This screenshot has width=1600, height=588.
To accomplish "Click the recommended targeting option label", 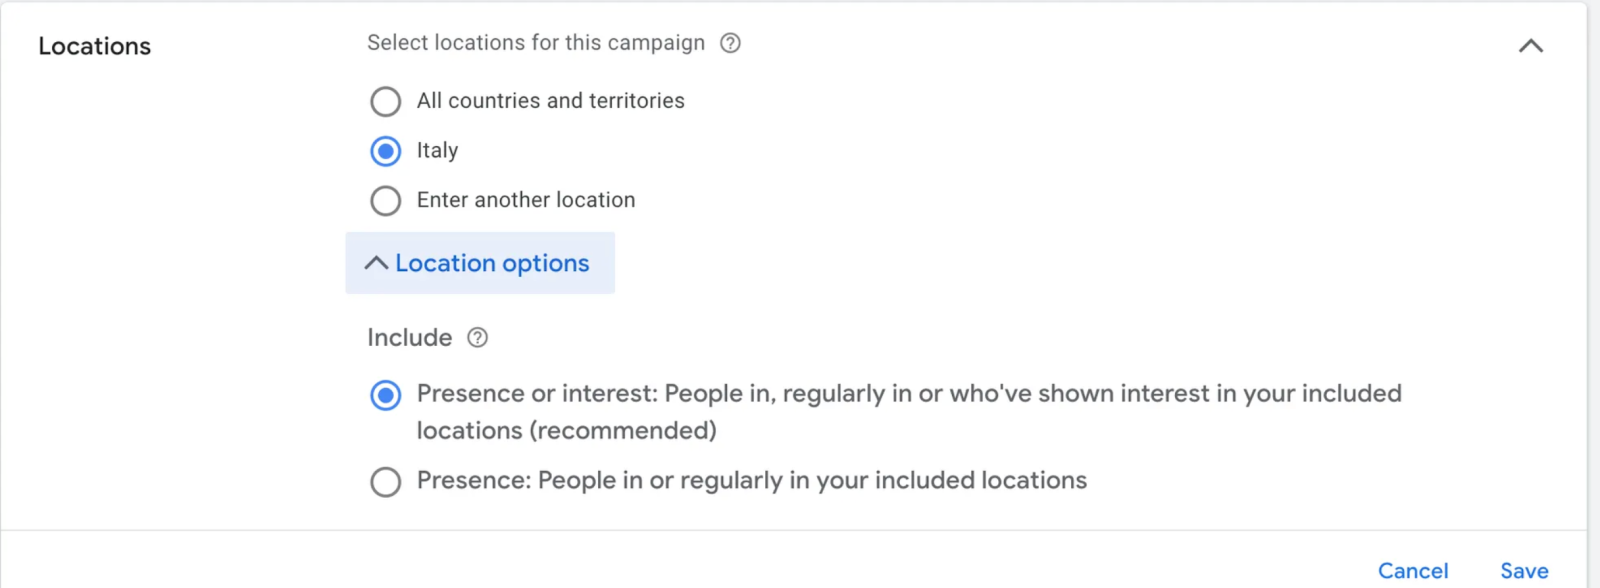I will (900, 394).
